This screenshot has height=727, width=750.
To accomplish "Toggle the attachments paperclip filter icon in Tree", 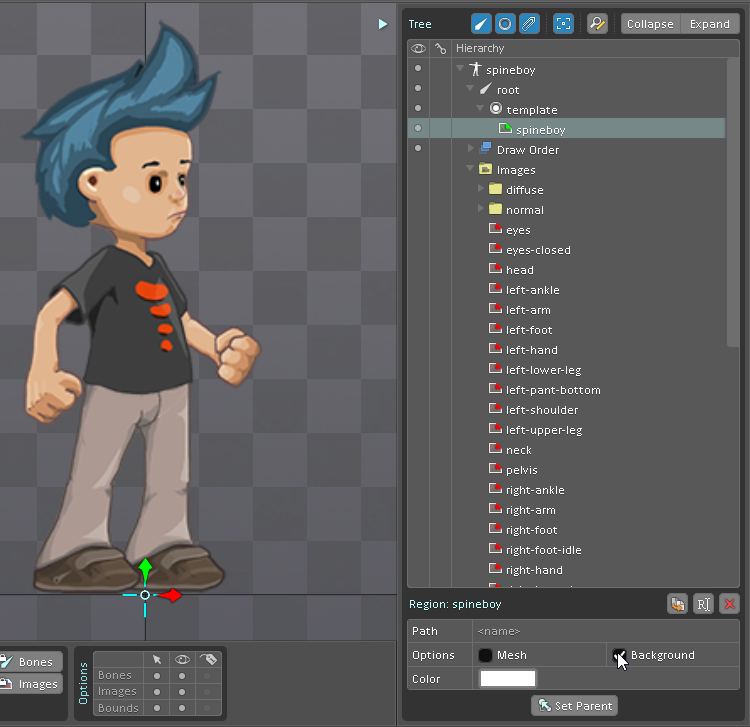I will tap(529, 24).
